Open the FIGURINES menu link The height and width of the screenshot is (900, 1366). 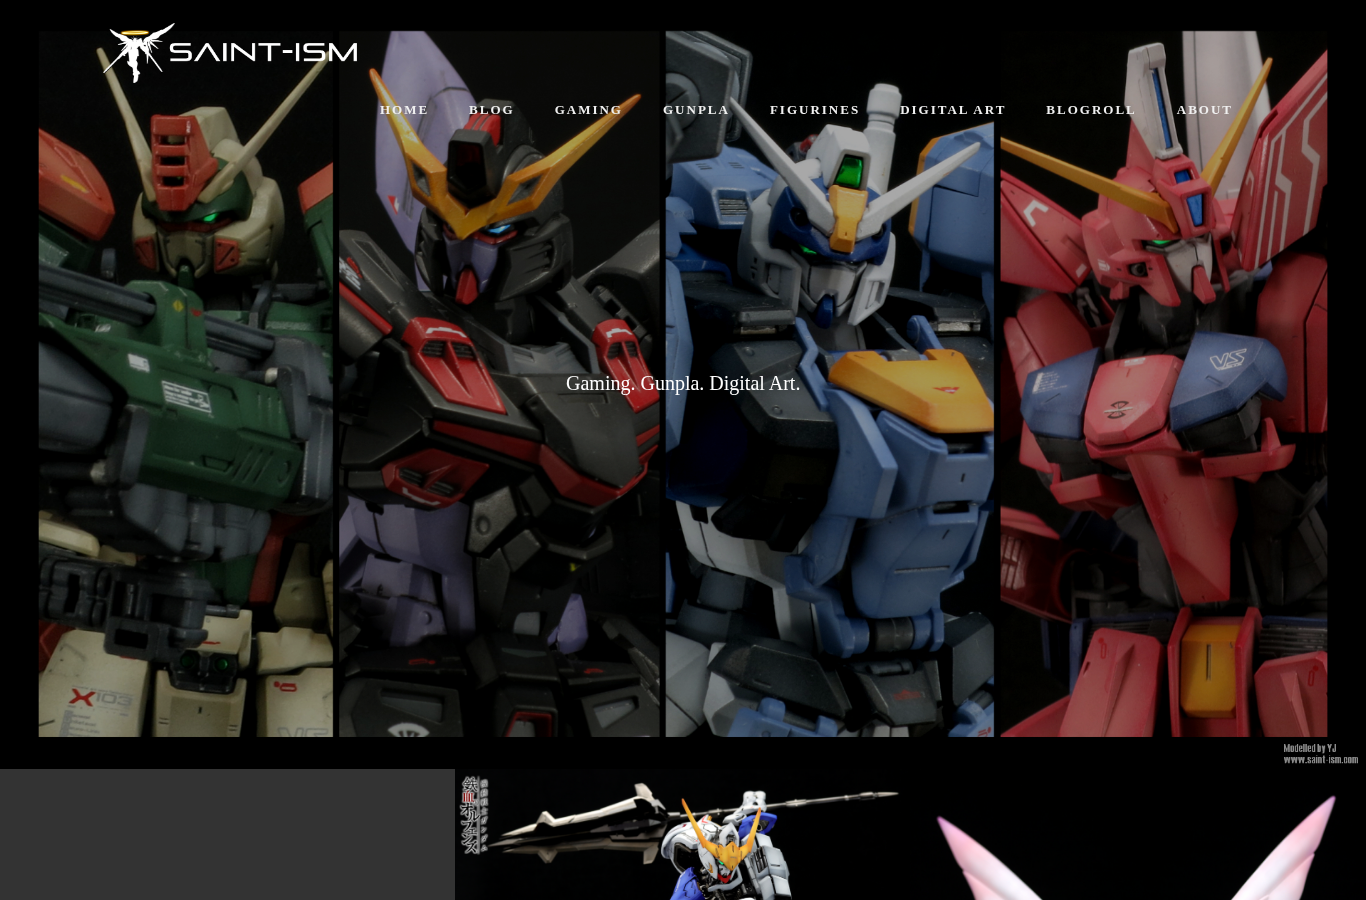(815, 110)
